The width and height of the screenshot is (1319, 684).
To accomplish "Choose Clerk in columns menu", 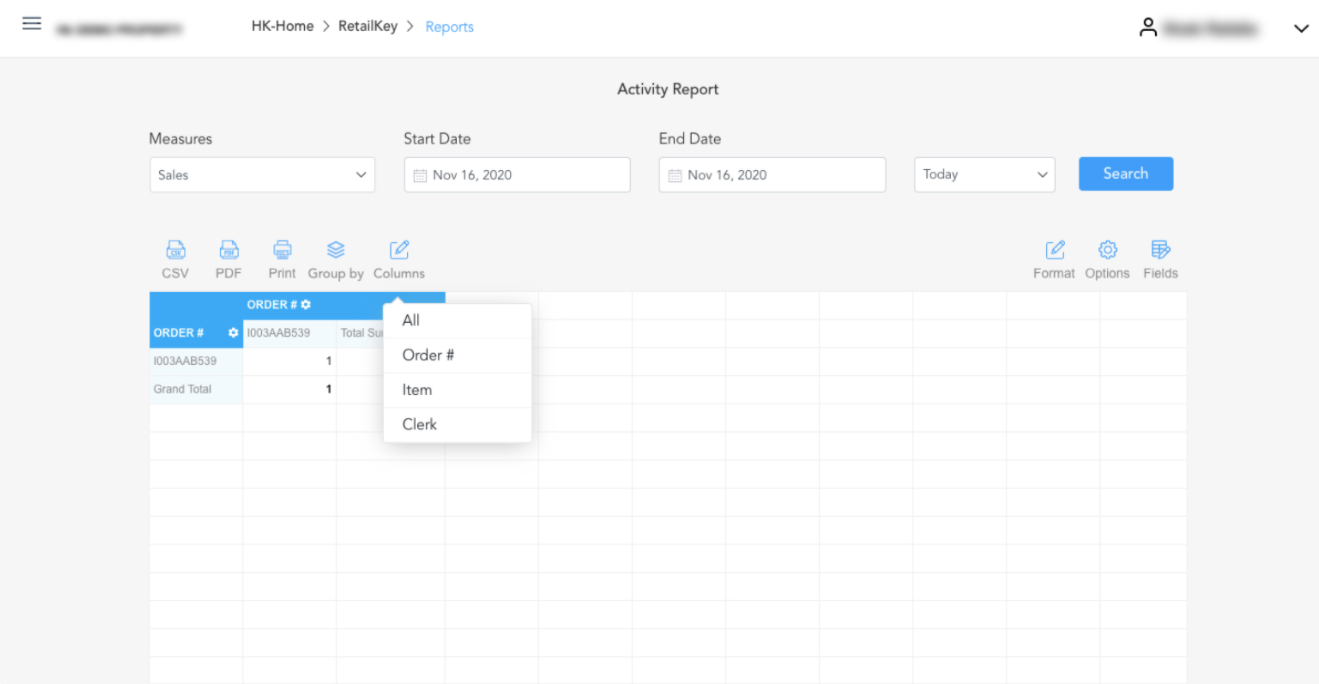I will coord(457,424).
